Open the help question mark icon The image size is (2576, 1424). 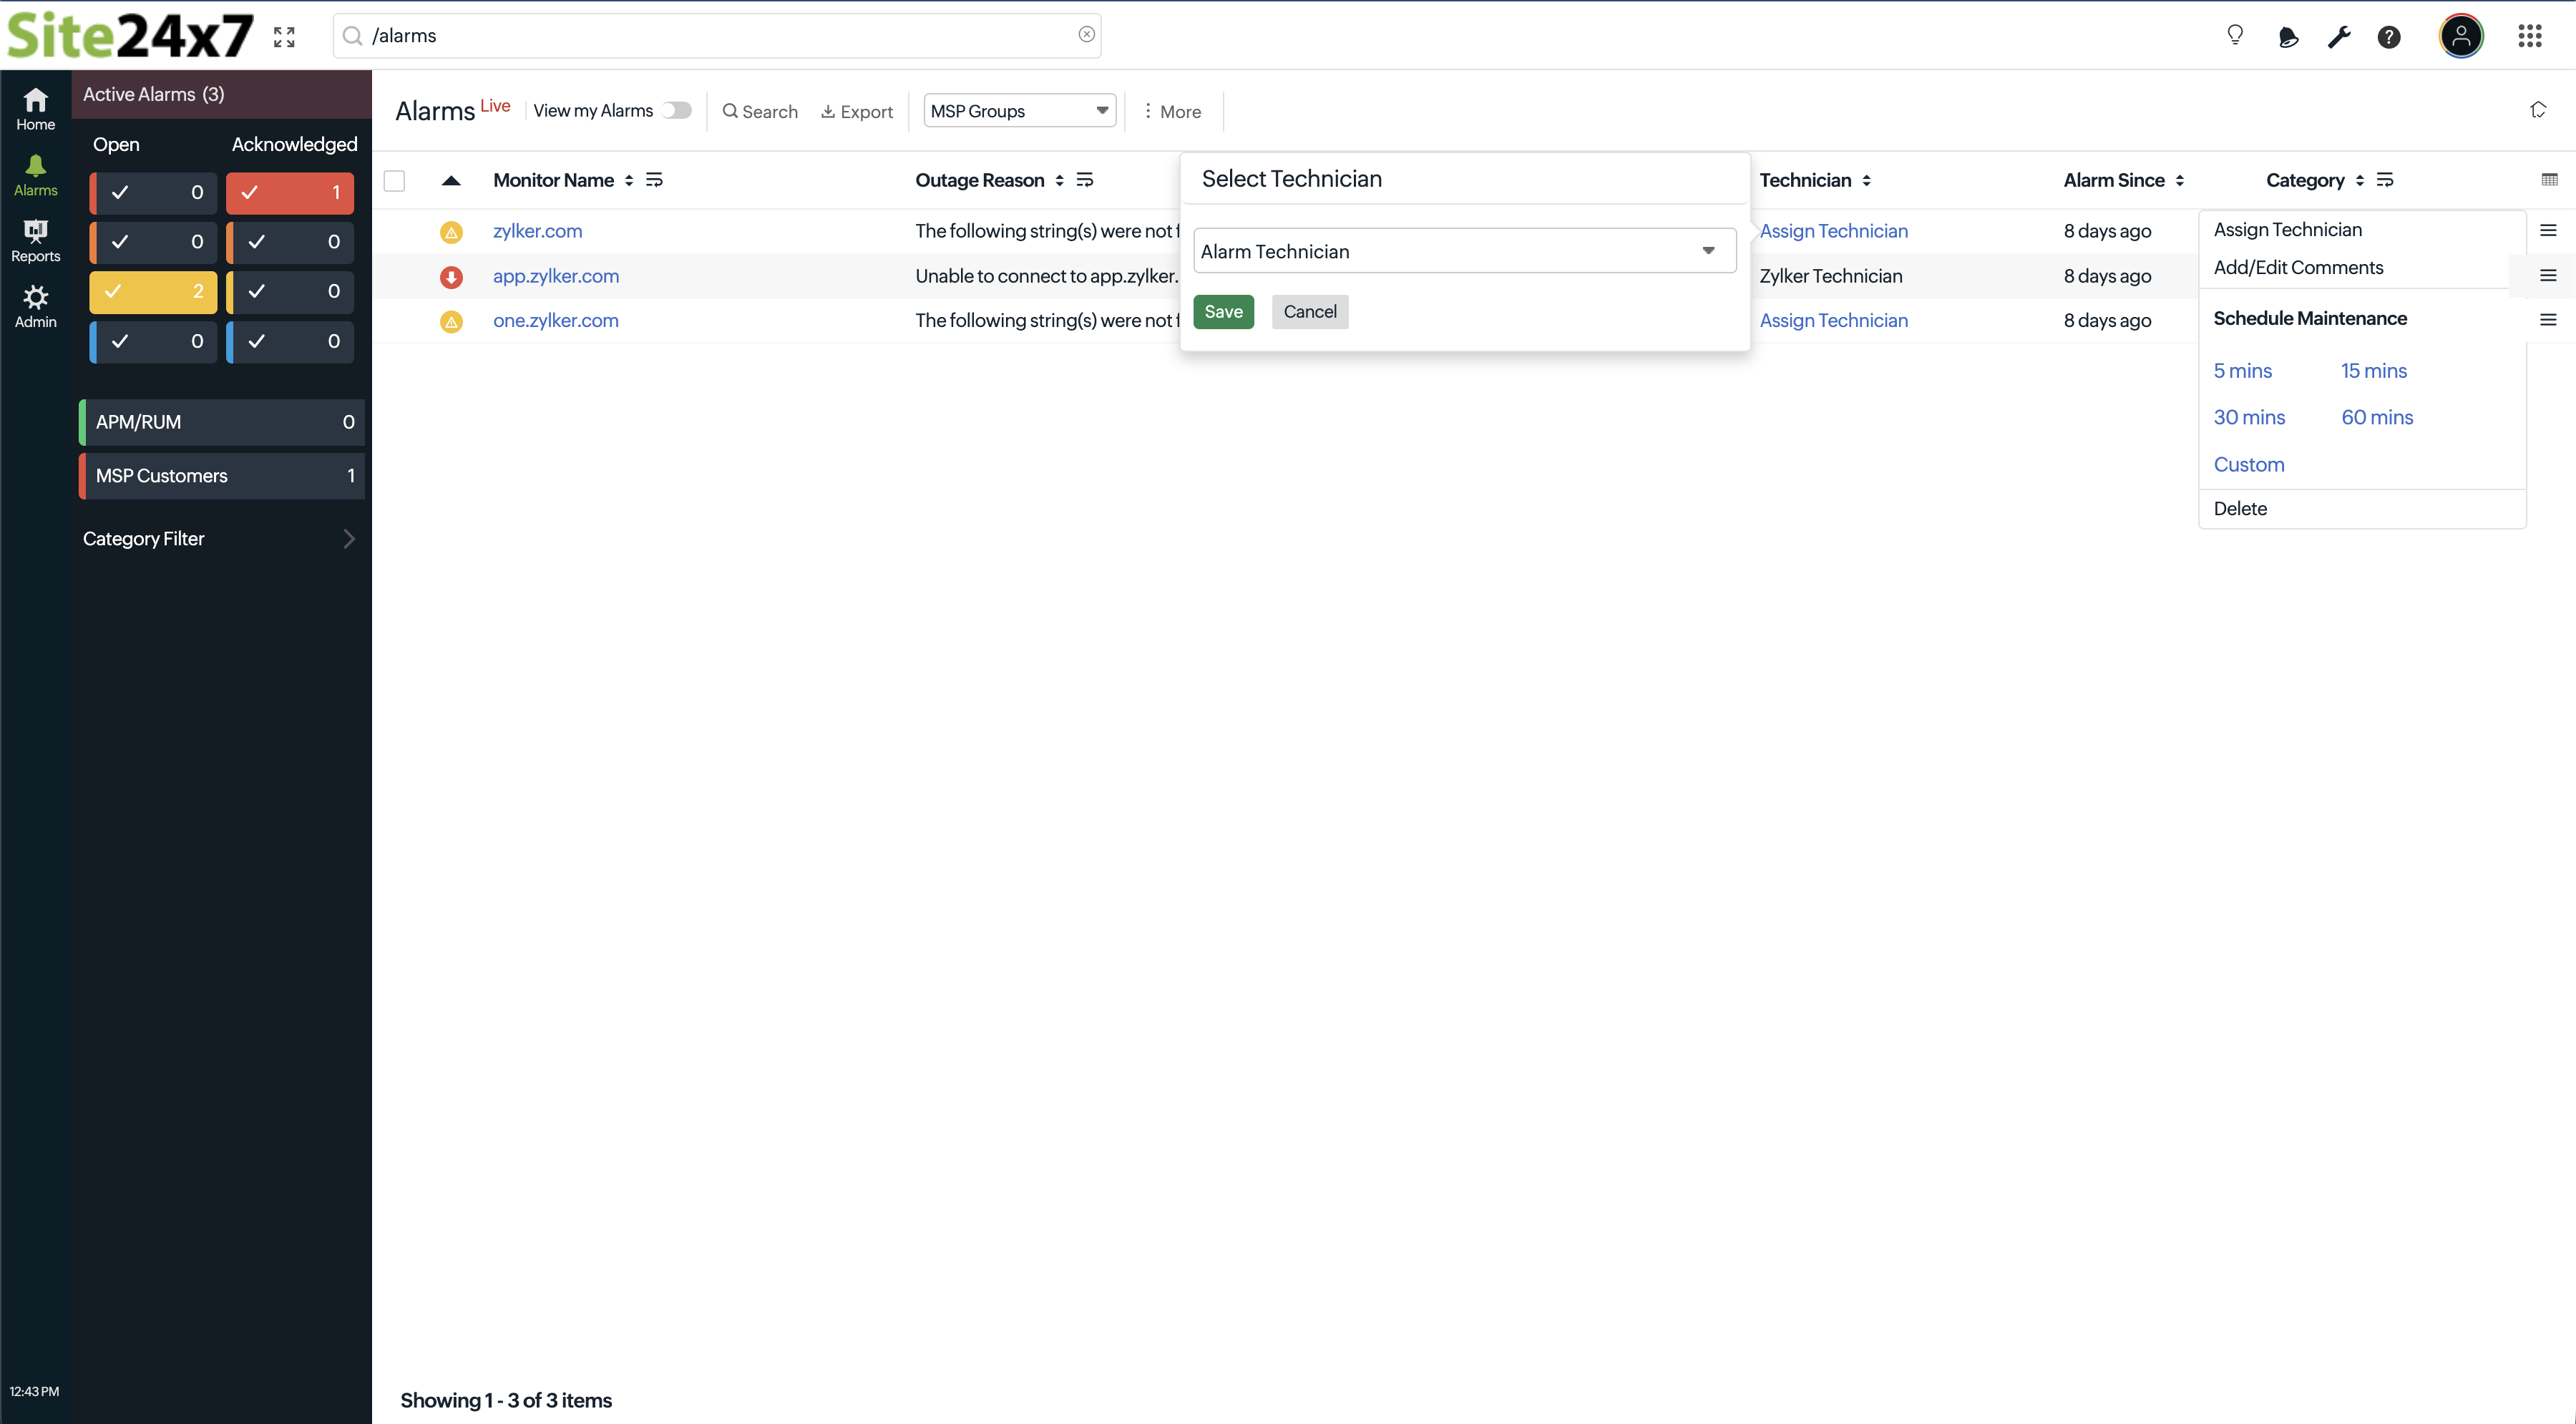tap(2389, 37)
